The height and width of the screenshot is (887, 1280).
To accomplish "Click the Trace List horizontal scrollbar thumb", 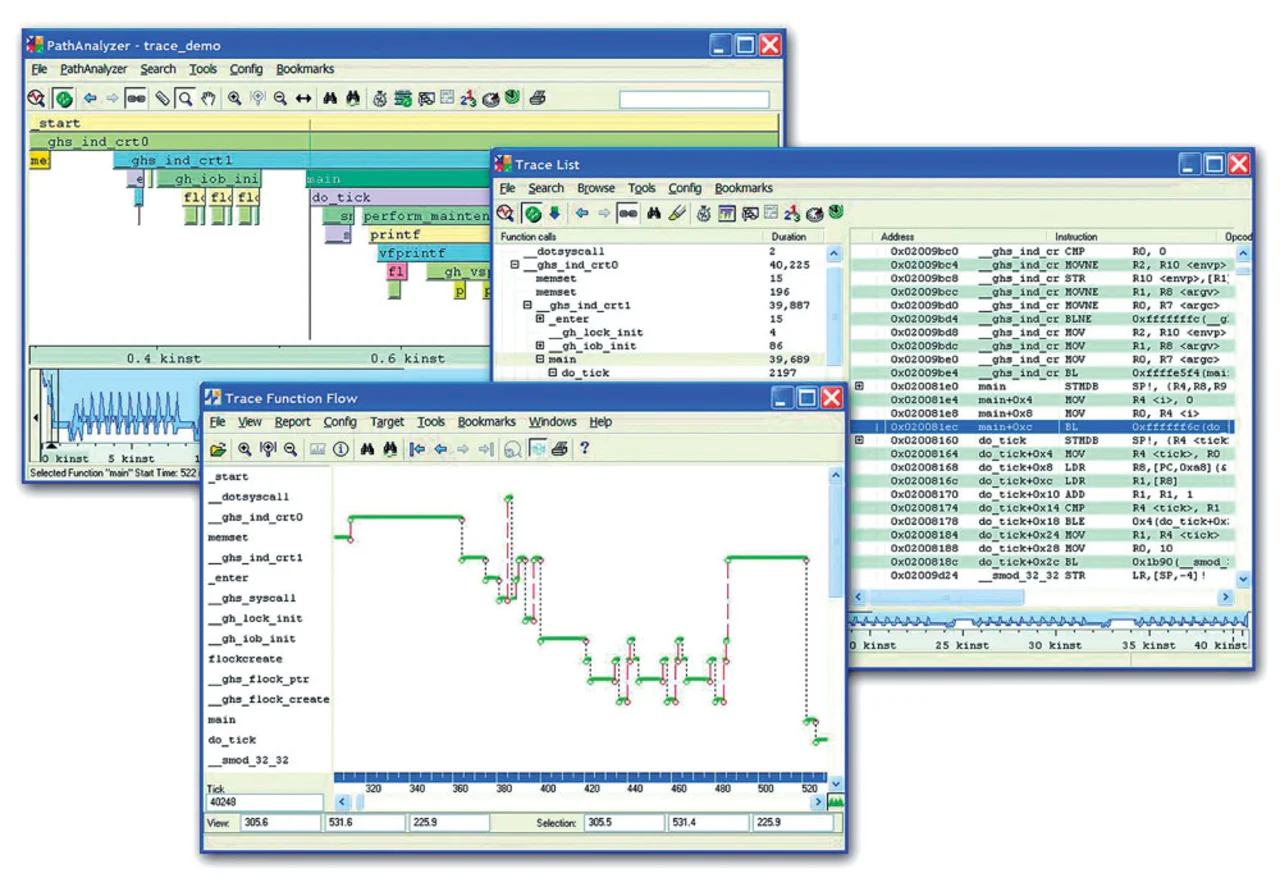I will coord(944,597).
